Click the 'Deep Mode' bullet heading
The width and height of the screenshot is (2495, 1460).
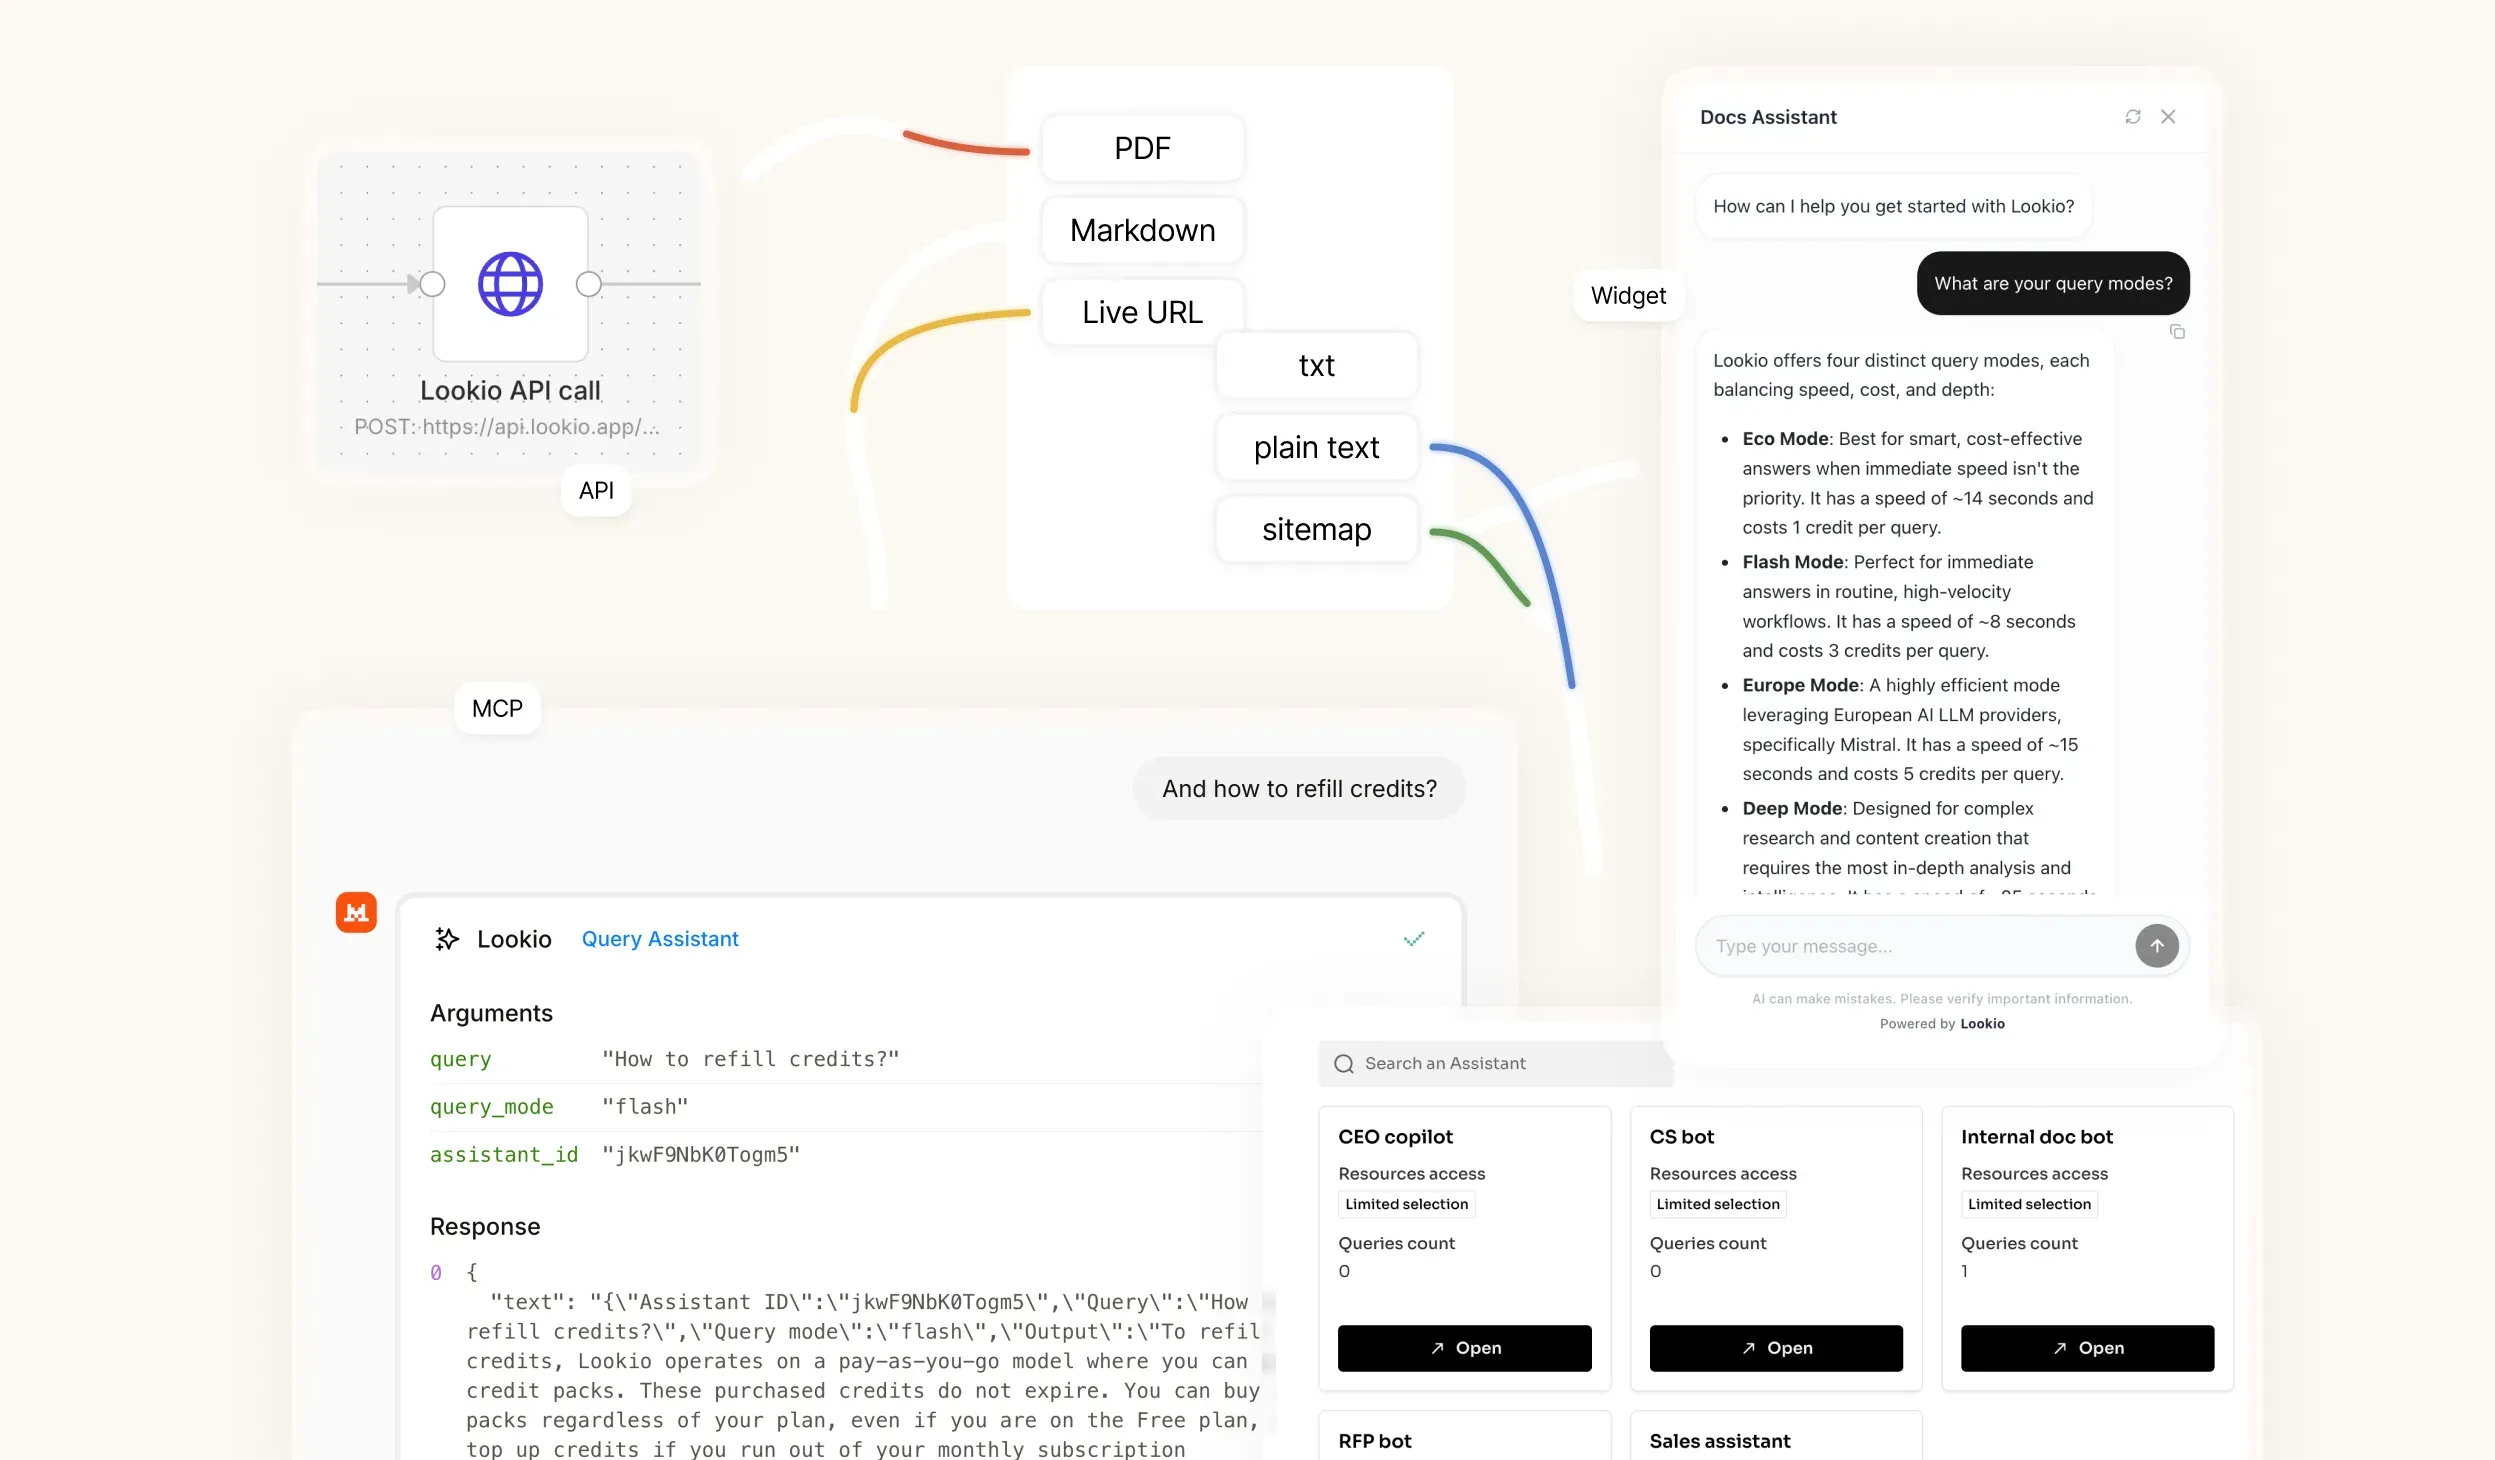(1792, 808)
